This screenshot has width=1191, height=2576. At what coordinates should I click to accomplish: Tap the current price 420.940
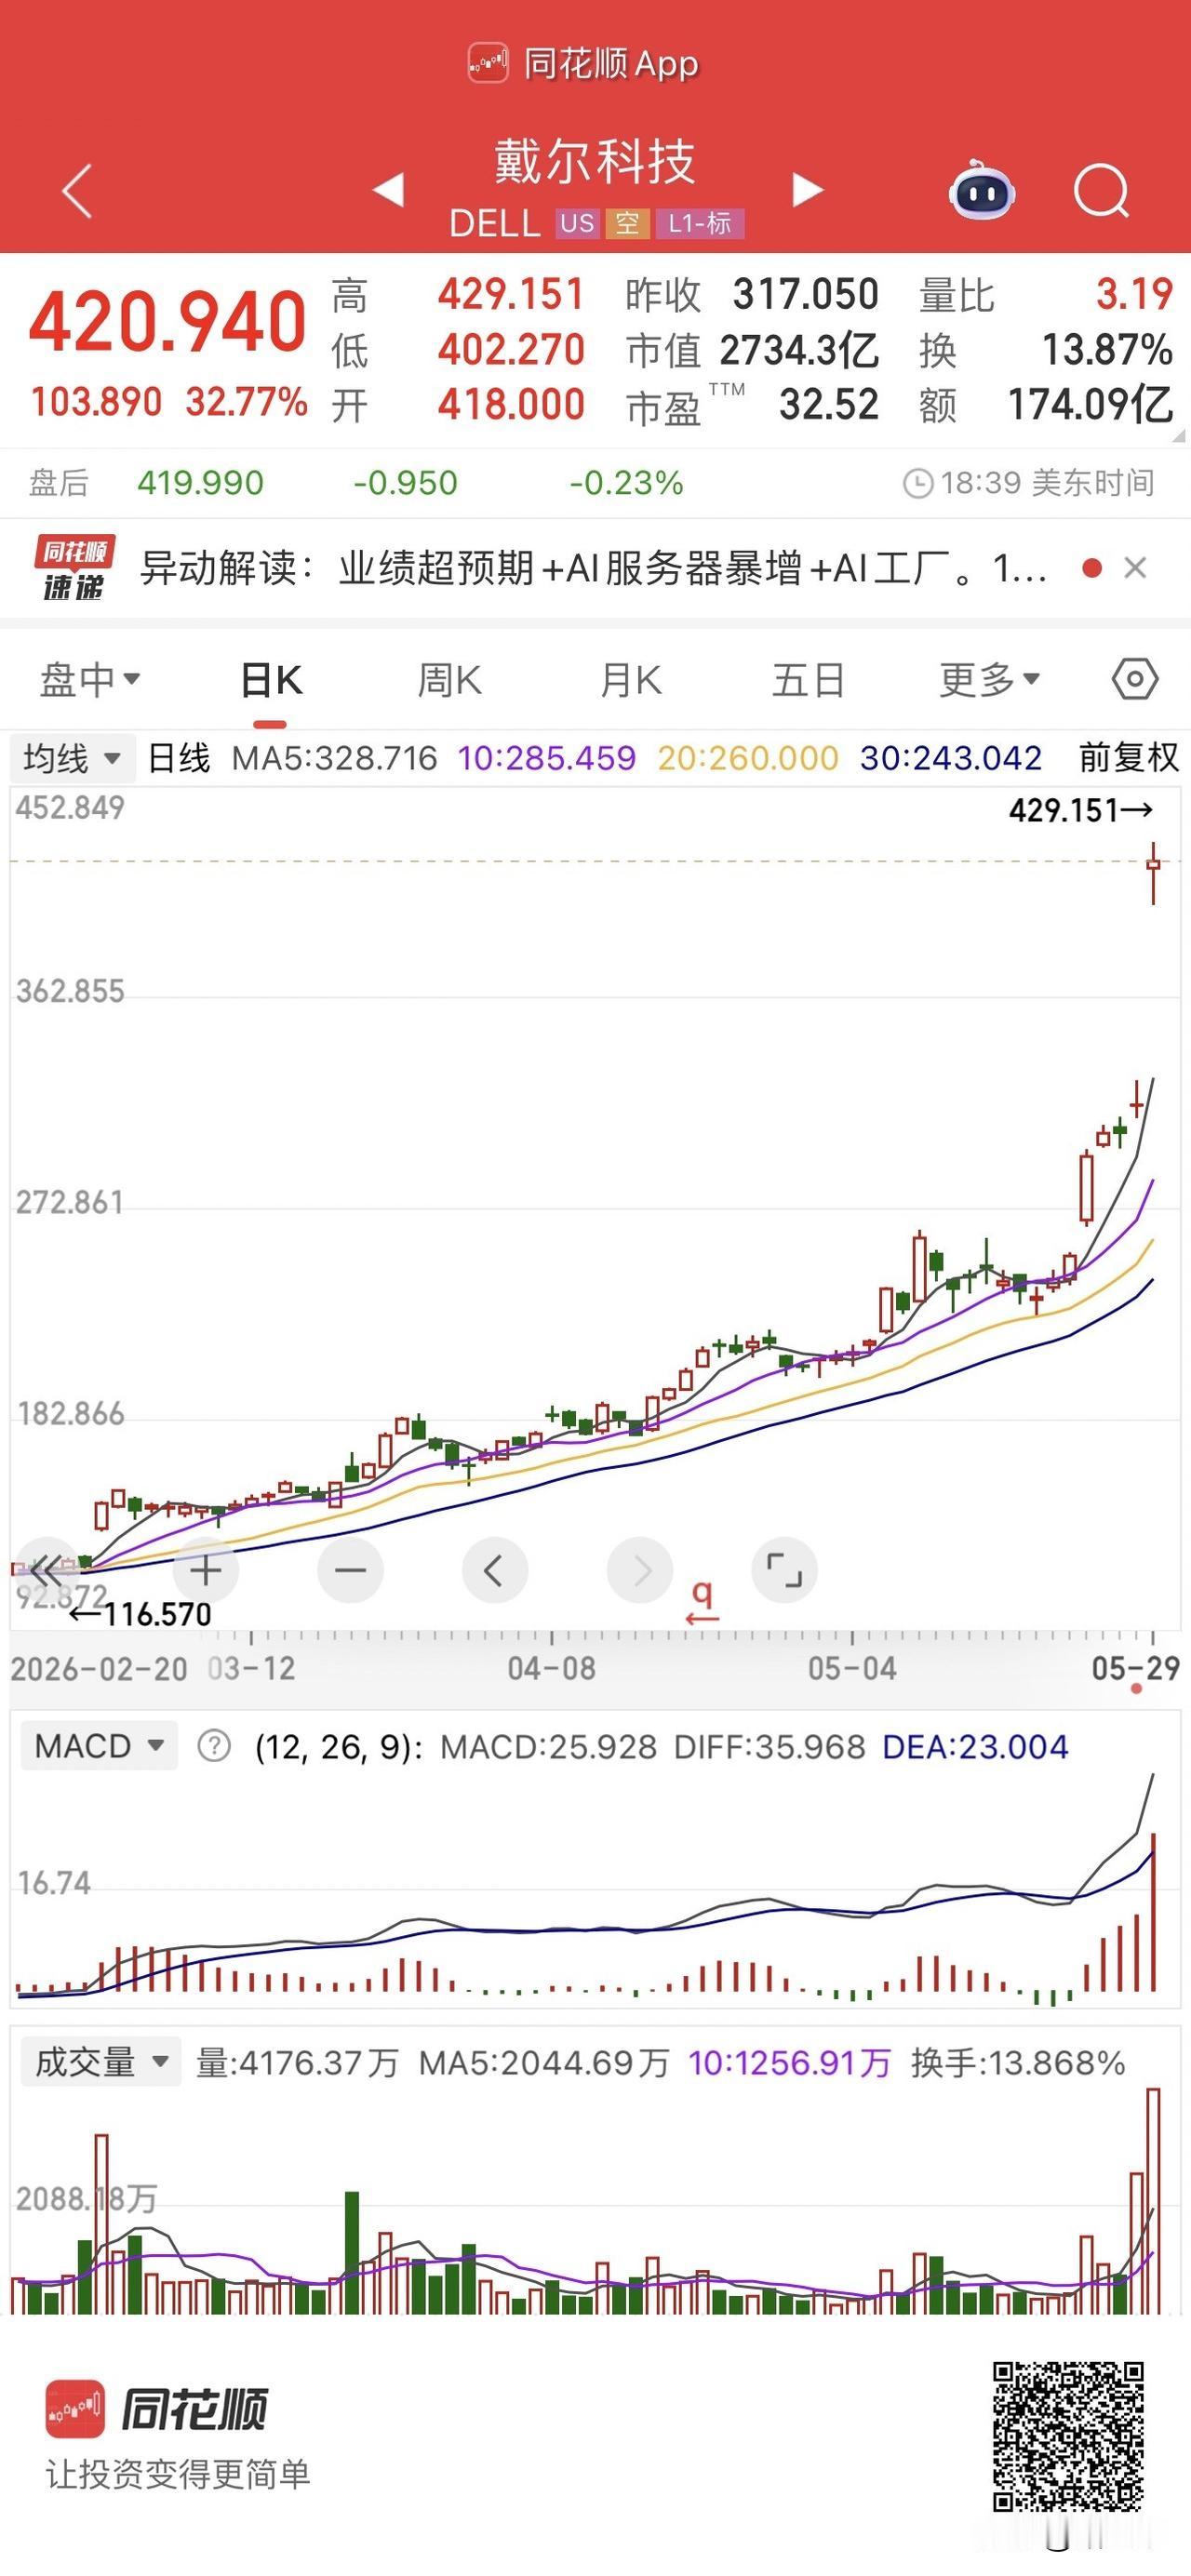167,322
